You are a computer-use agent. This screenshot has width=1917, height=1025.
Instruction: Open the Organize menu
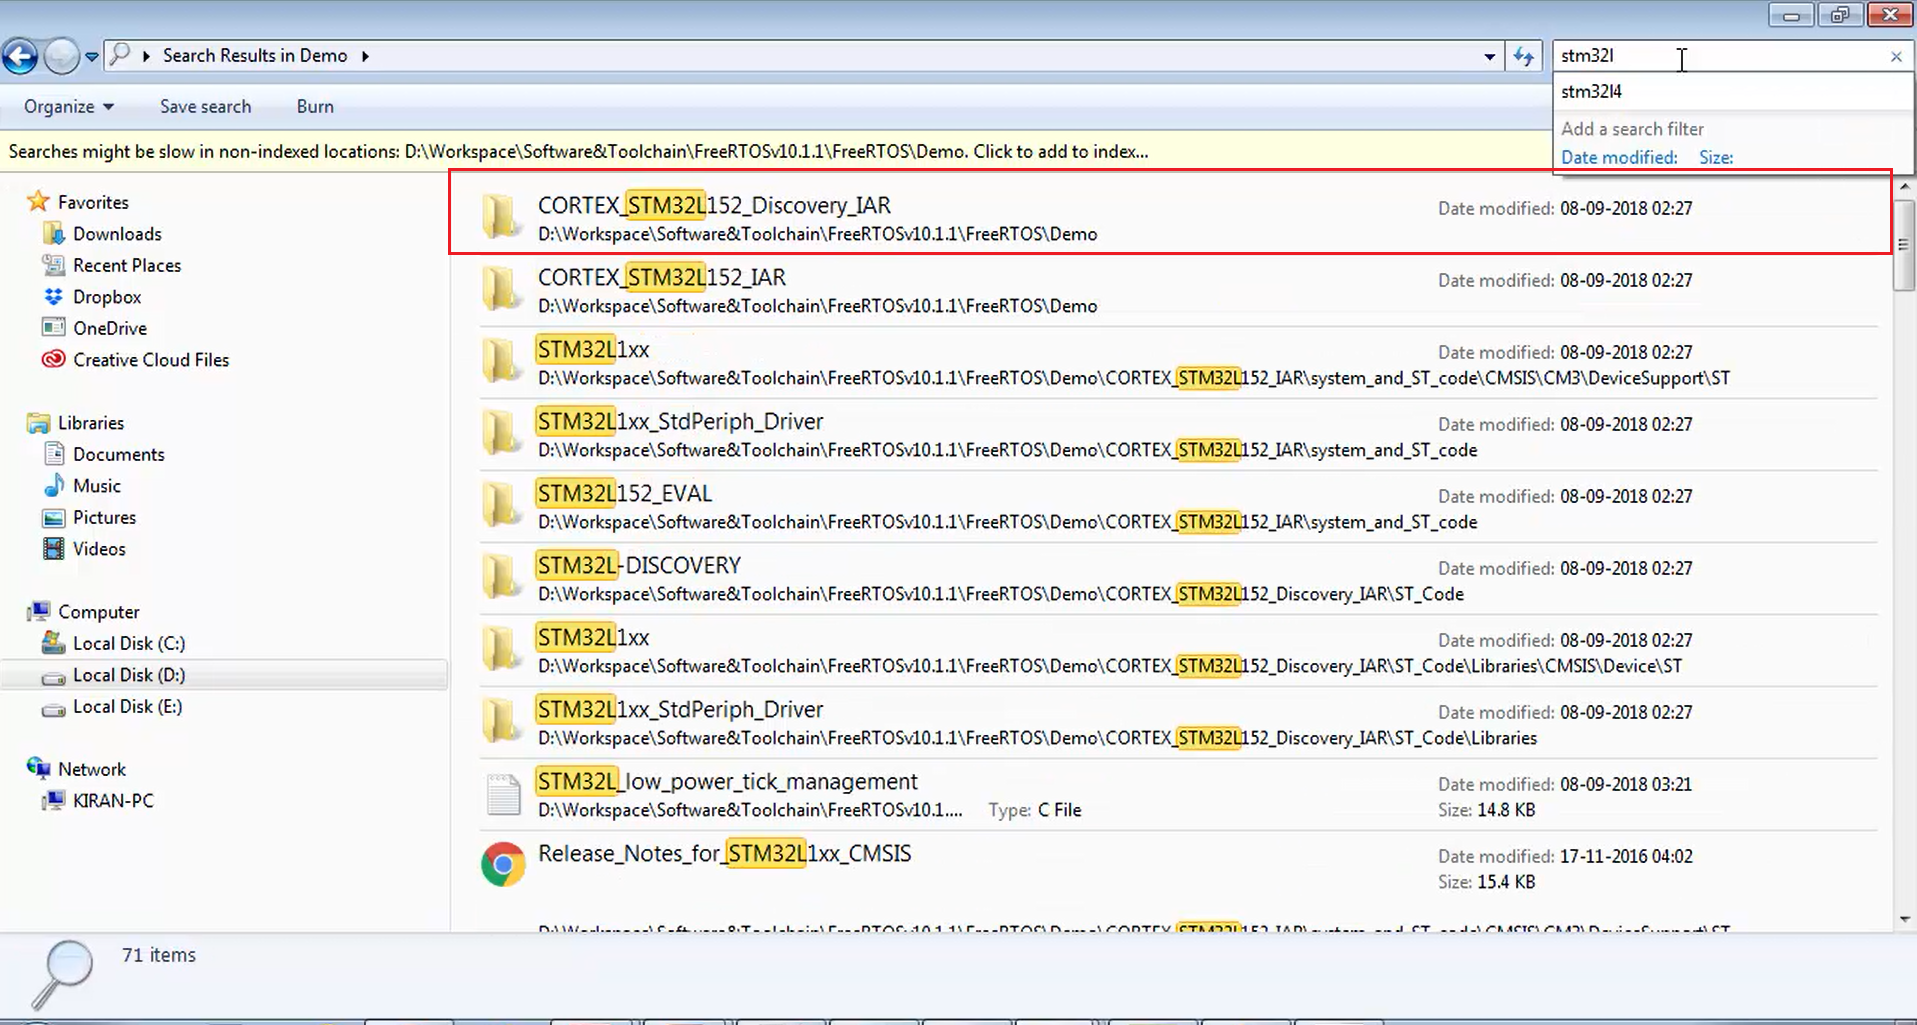tap(69, 106)
